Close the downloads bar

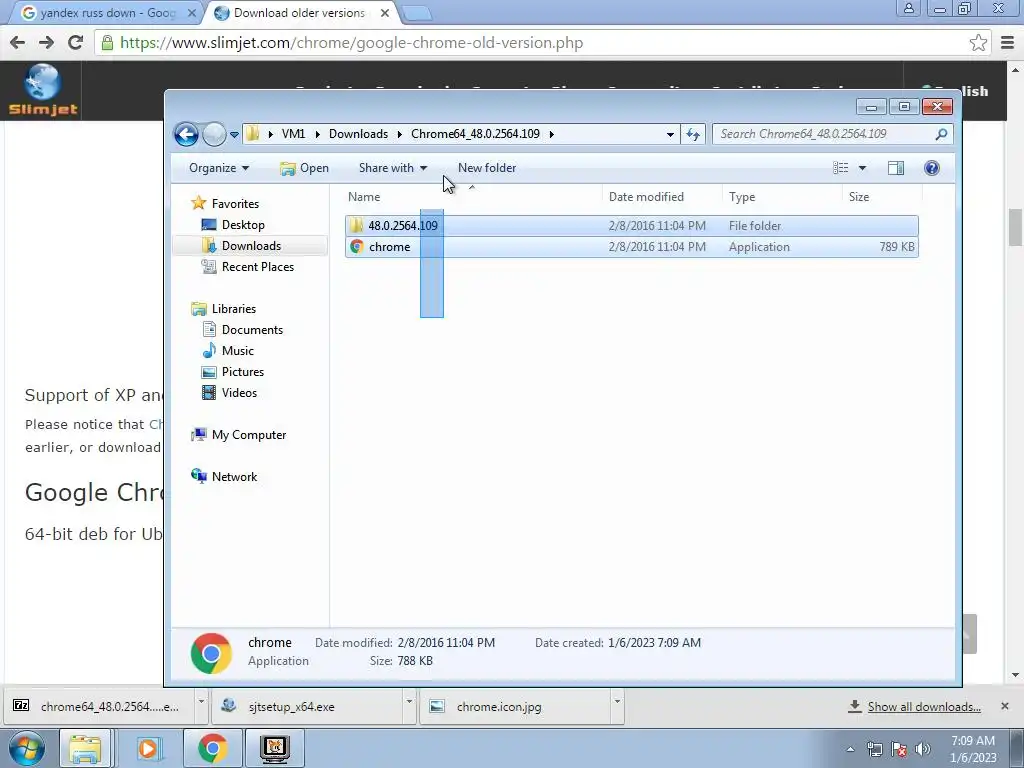[x=1004, y=706]
